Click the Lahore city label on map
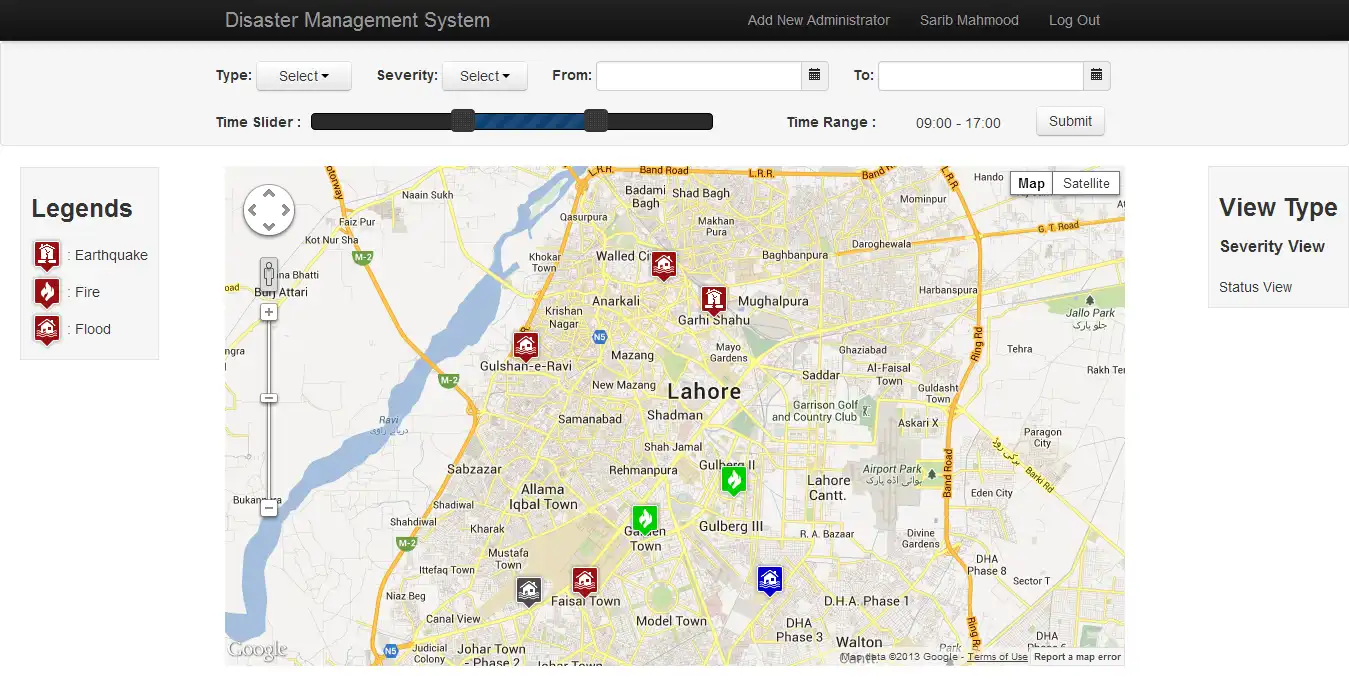This screenshot has width=1349, height=686. click(x=704, y=391)
